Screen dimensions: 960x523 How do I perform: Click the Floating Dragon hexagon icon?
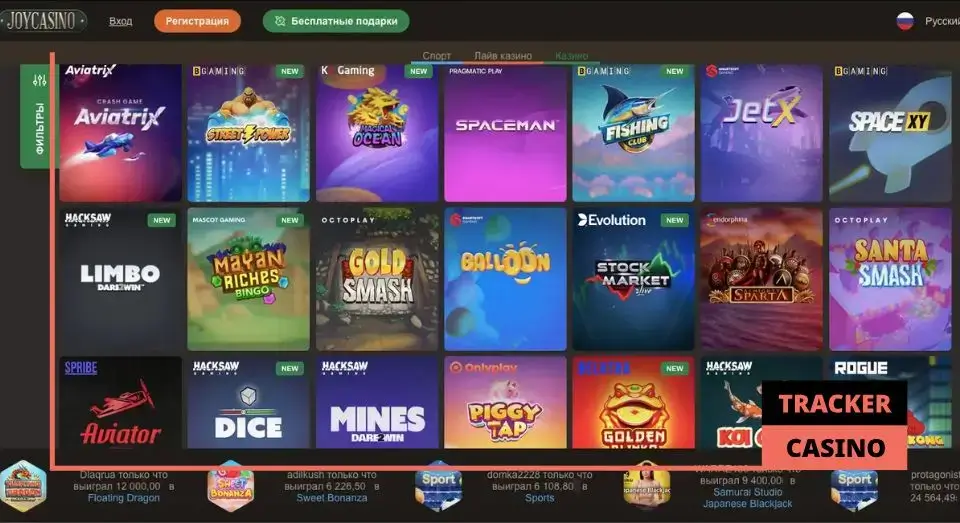coord(23,486)
